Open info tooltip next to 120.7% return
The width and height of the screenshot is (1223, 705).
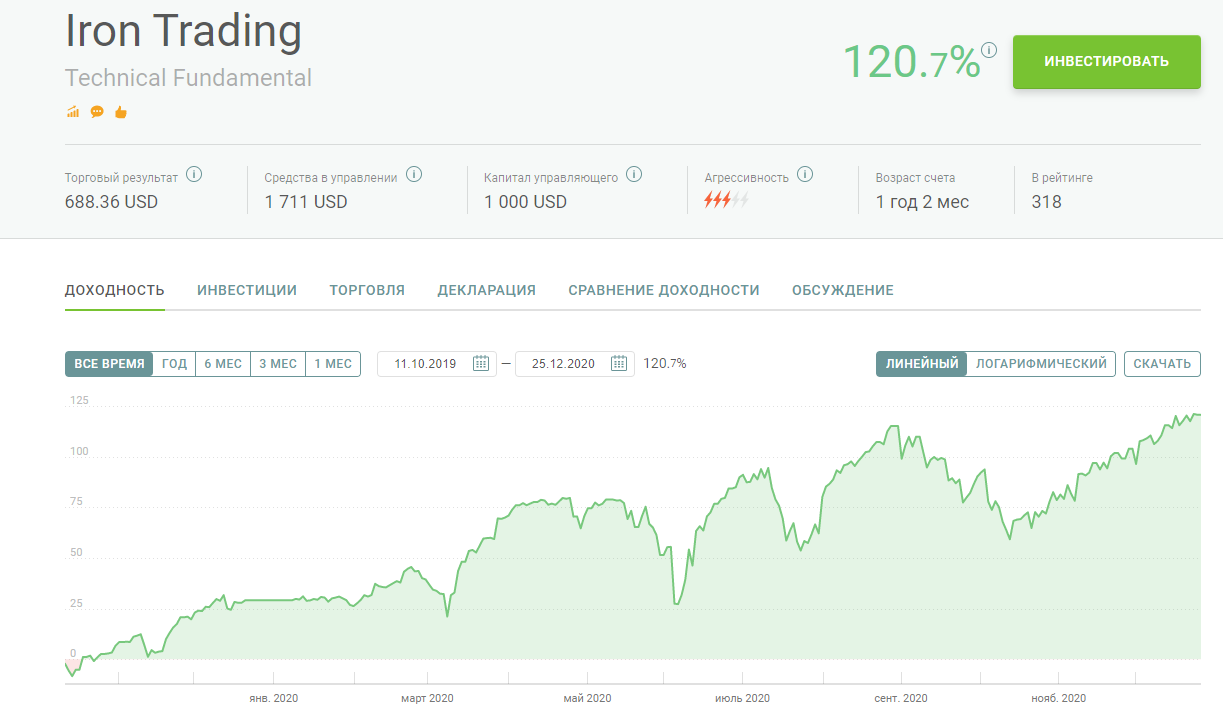[x=989, y=49]
